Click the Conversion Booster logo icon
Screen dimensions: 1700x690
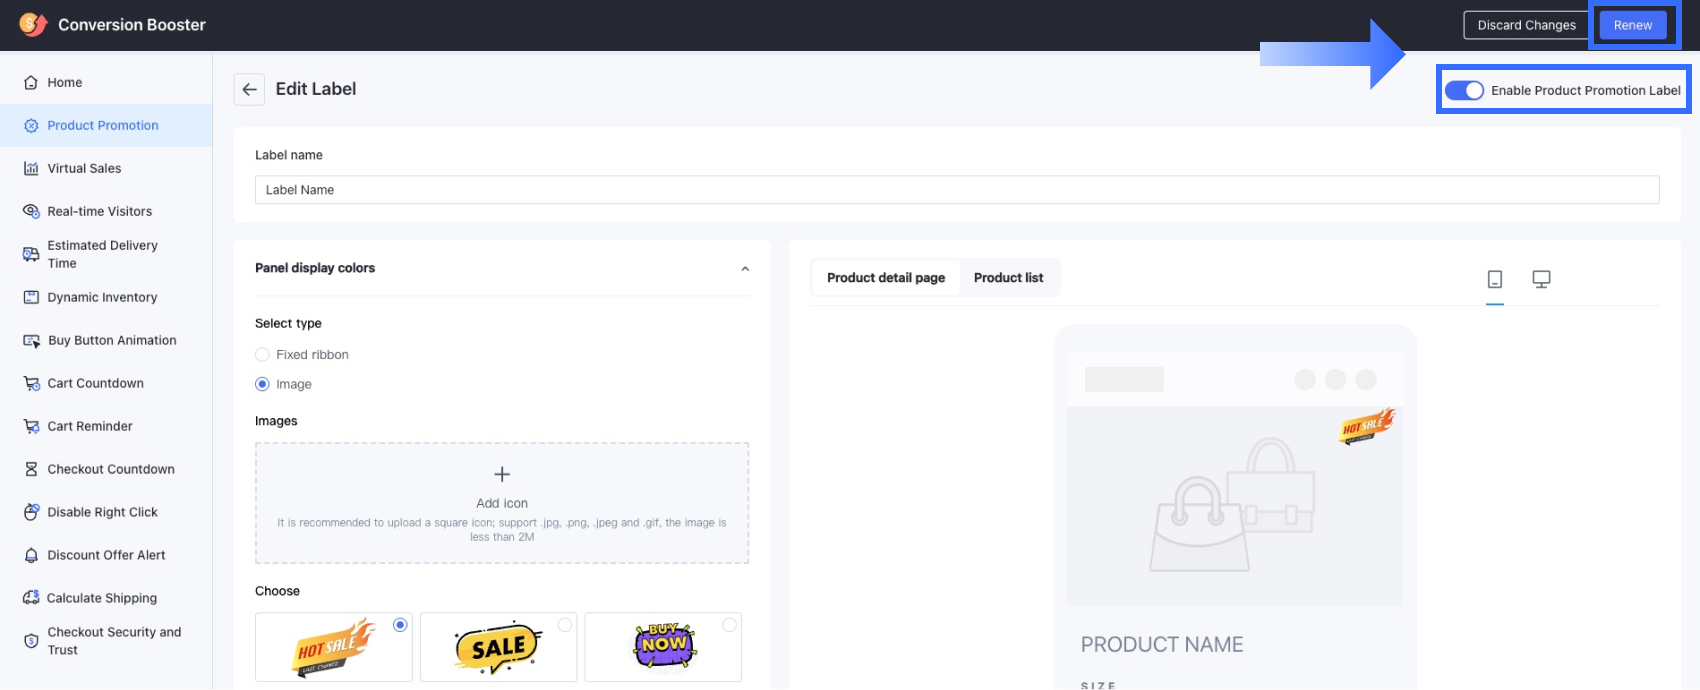[33, 24]
